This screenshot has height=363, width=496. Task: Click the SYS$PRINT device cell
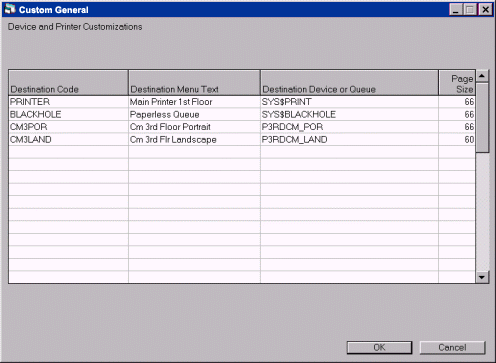(x=349, y=102)
